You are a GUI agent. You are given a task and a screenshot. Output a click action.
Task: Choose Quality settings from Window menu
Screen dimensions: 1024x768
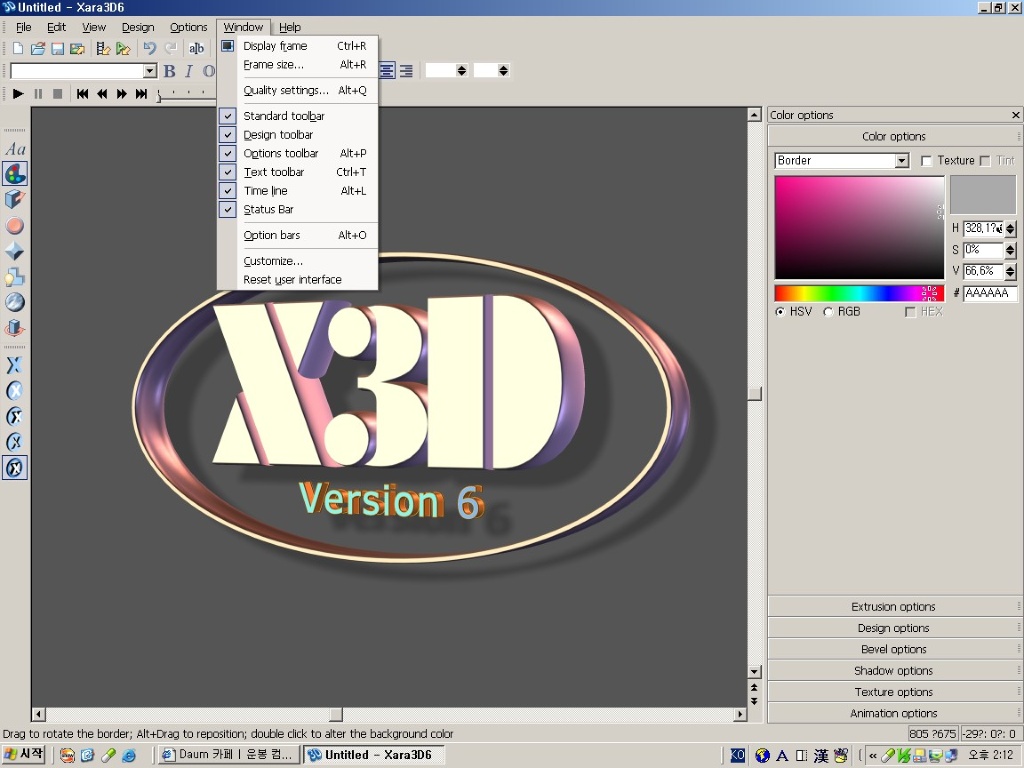coord(298,90)
